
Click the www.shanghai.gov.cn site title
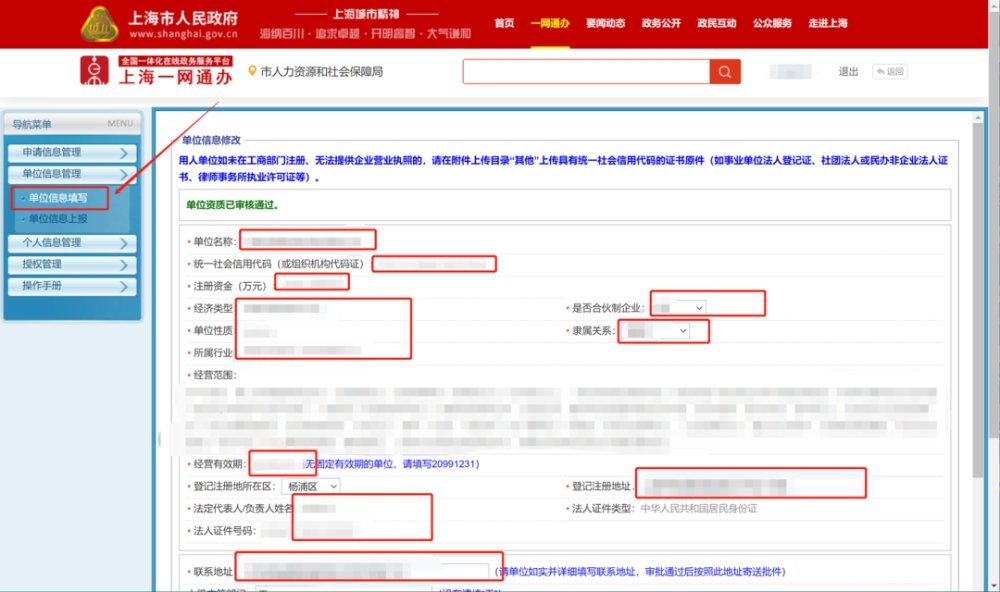click(x=184, y=34)
